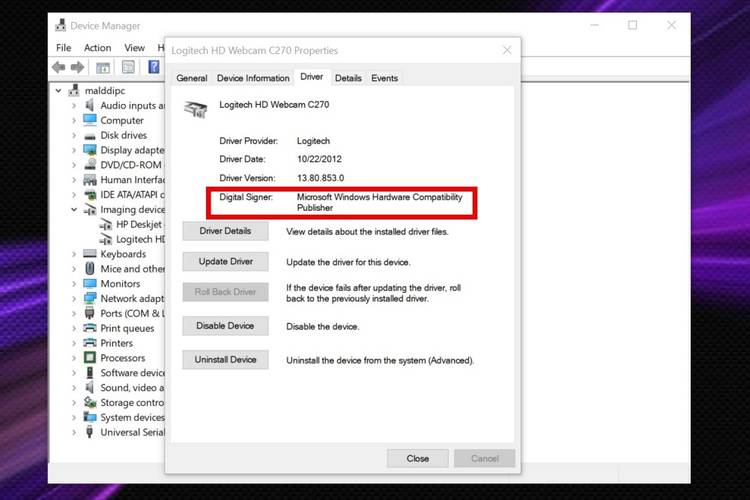The image size is (750, 500).
Task: Close the Logitech Properties dialog with X
Action: pos(507,50)
